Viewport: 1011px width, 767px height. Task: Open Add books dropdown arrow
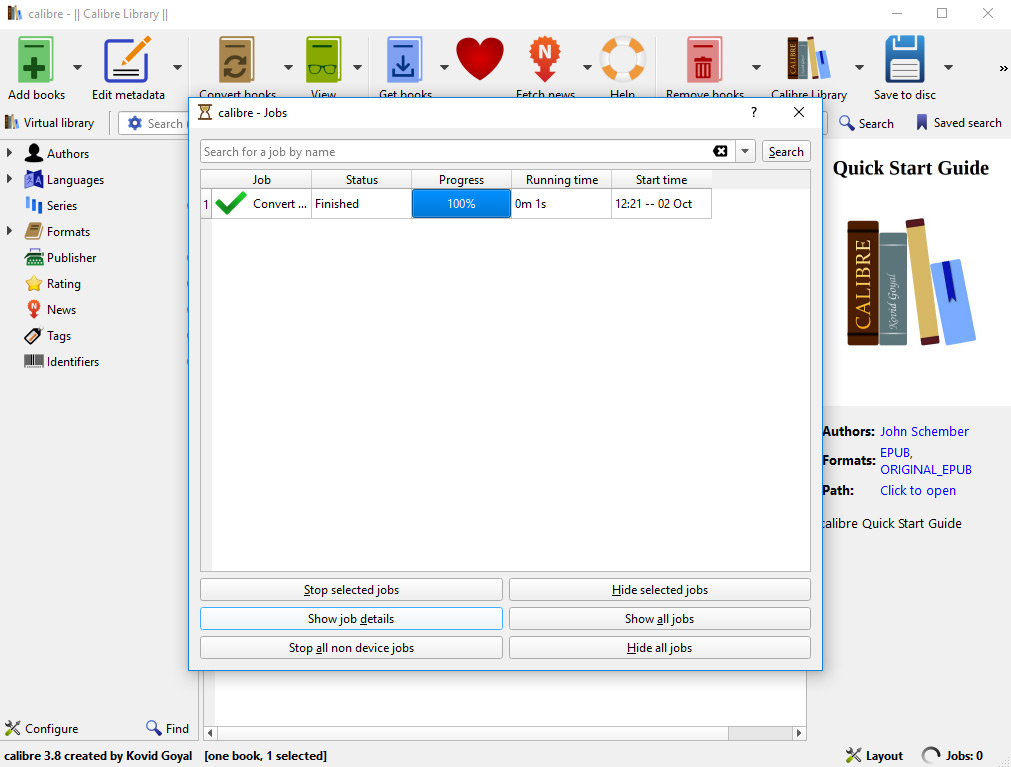tap(77, 67)
